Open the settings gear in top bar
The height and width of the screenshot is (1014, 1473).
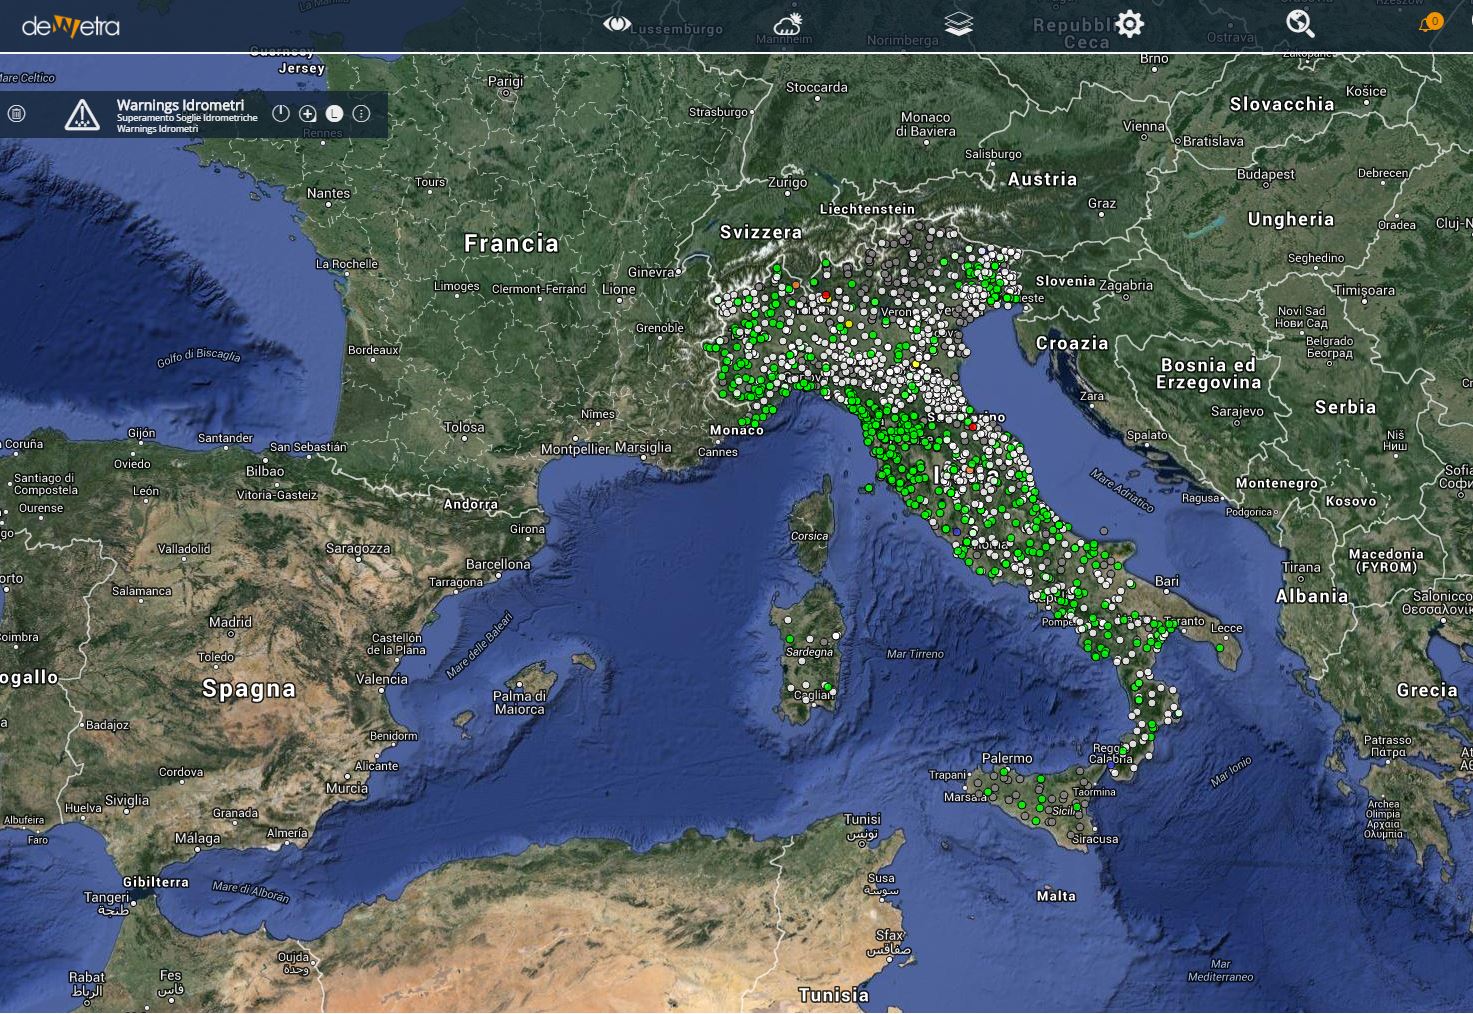1130,24
